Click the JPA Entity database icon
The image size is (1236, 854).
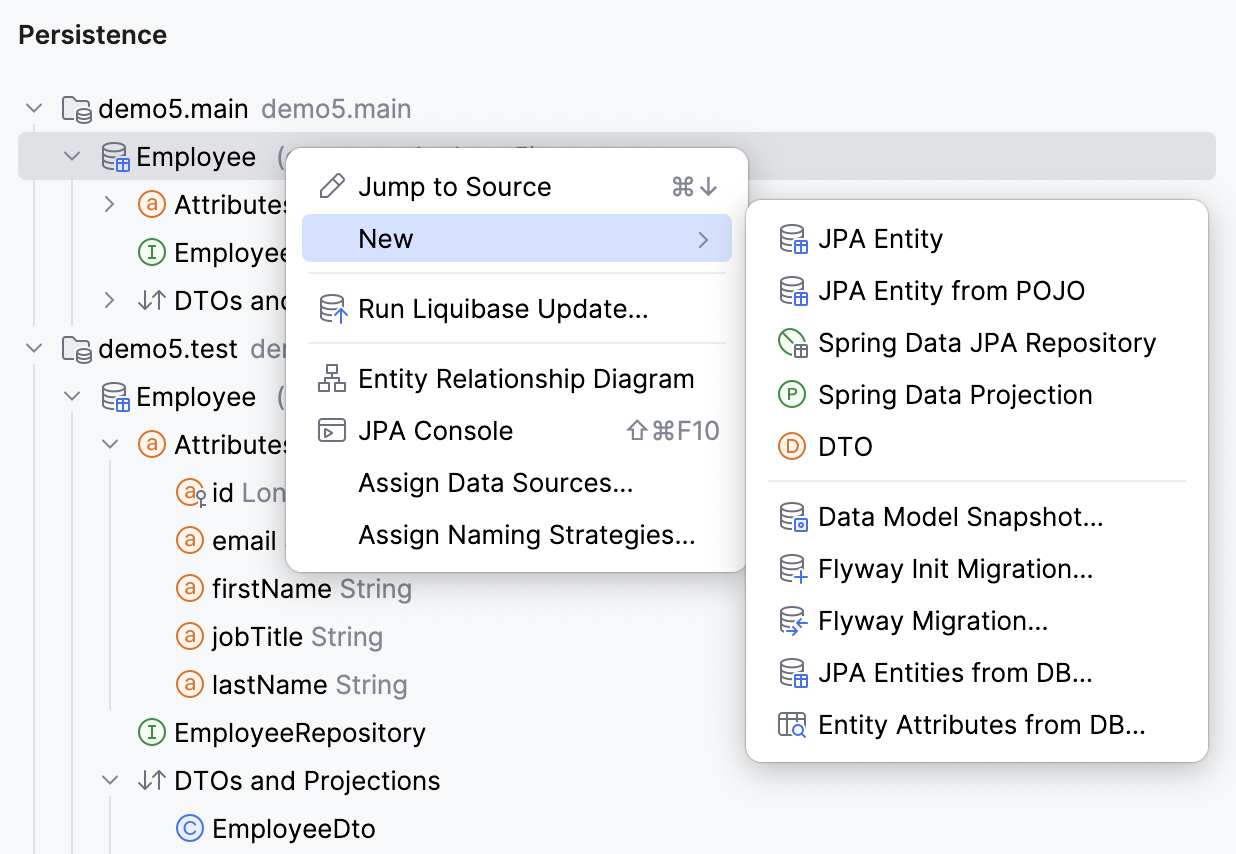point(792,240)
